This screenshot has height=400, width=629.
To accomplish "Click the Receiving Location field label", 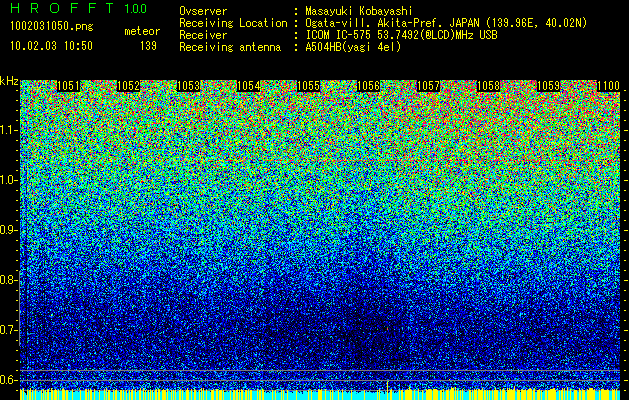I will [x=233, y=24].
